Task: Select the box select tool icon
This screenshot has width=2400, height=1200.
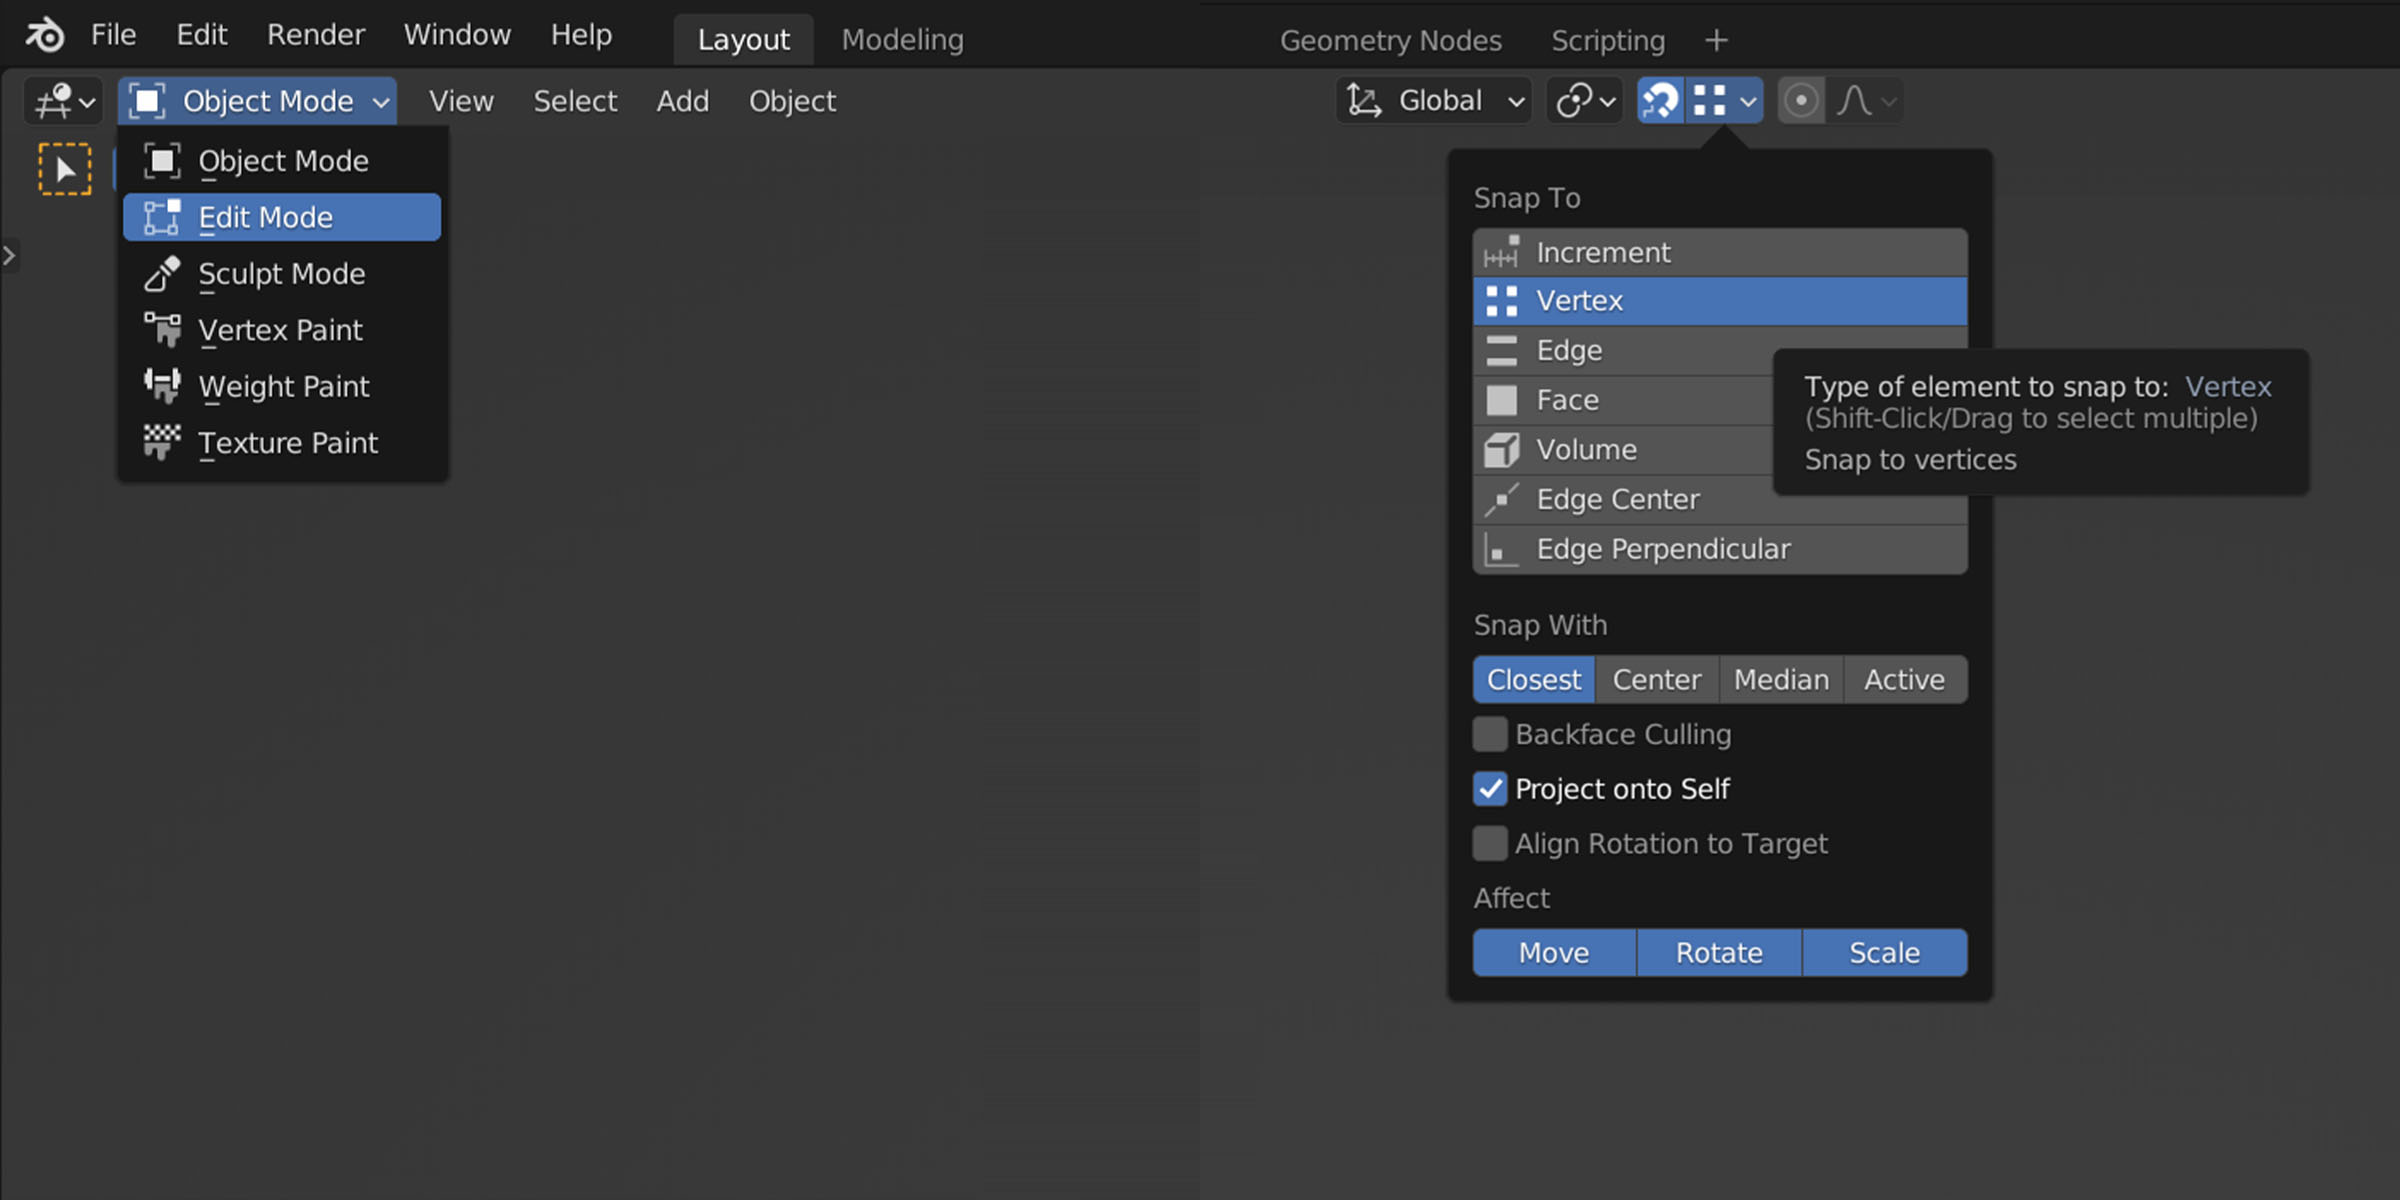Action: (x=65, y=169)
